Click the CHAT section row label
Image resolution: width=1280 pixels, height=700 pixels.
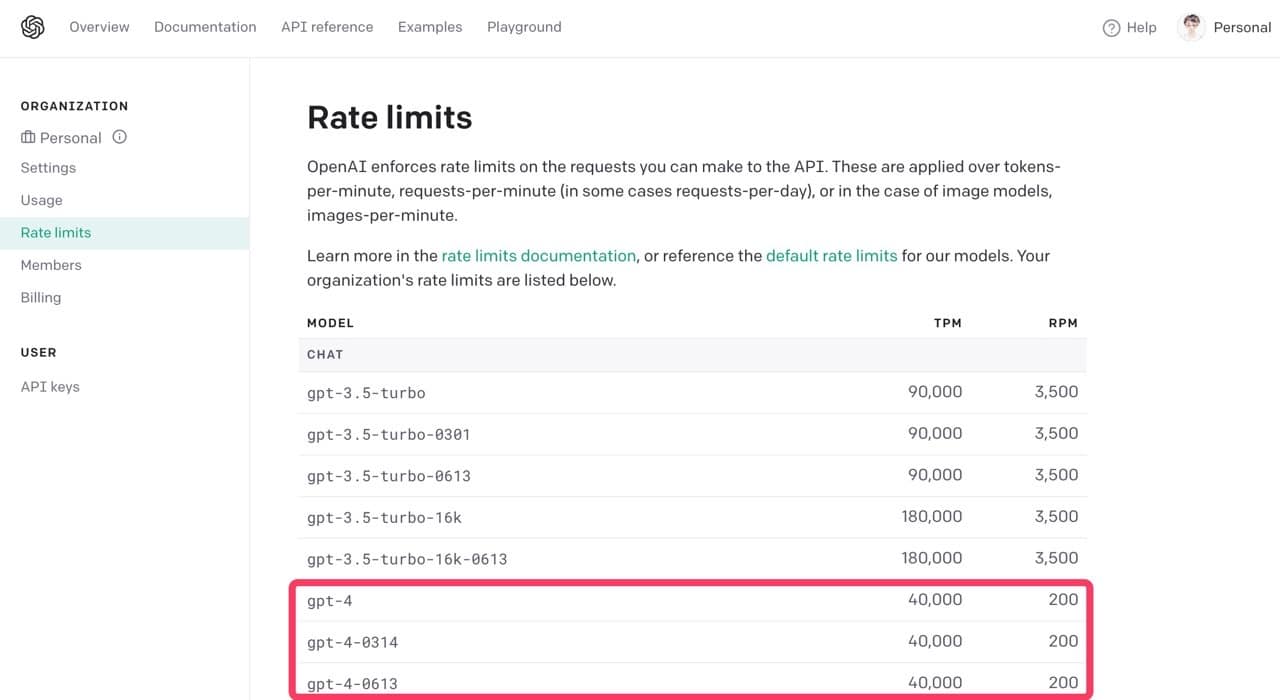coord(325,355)
